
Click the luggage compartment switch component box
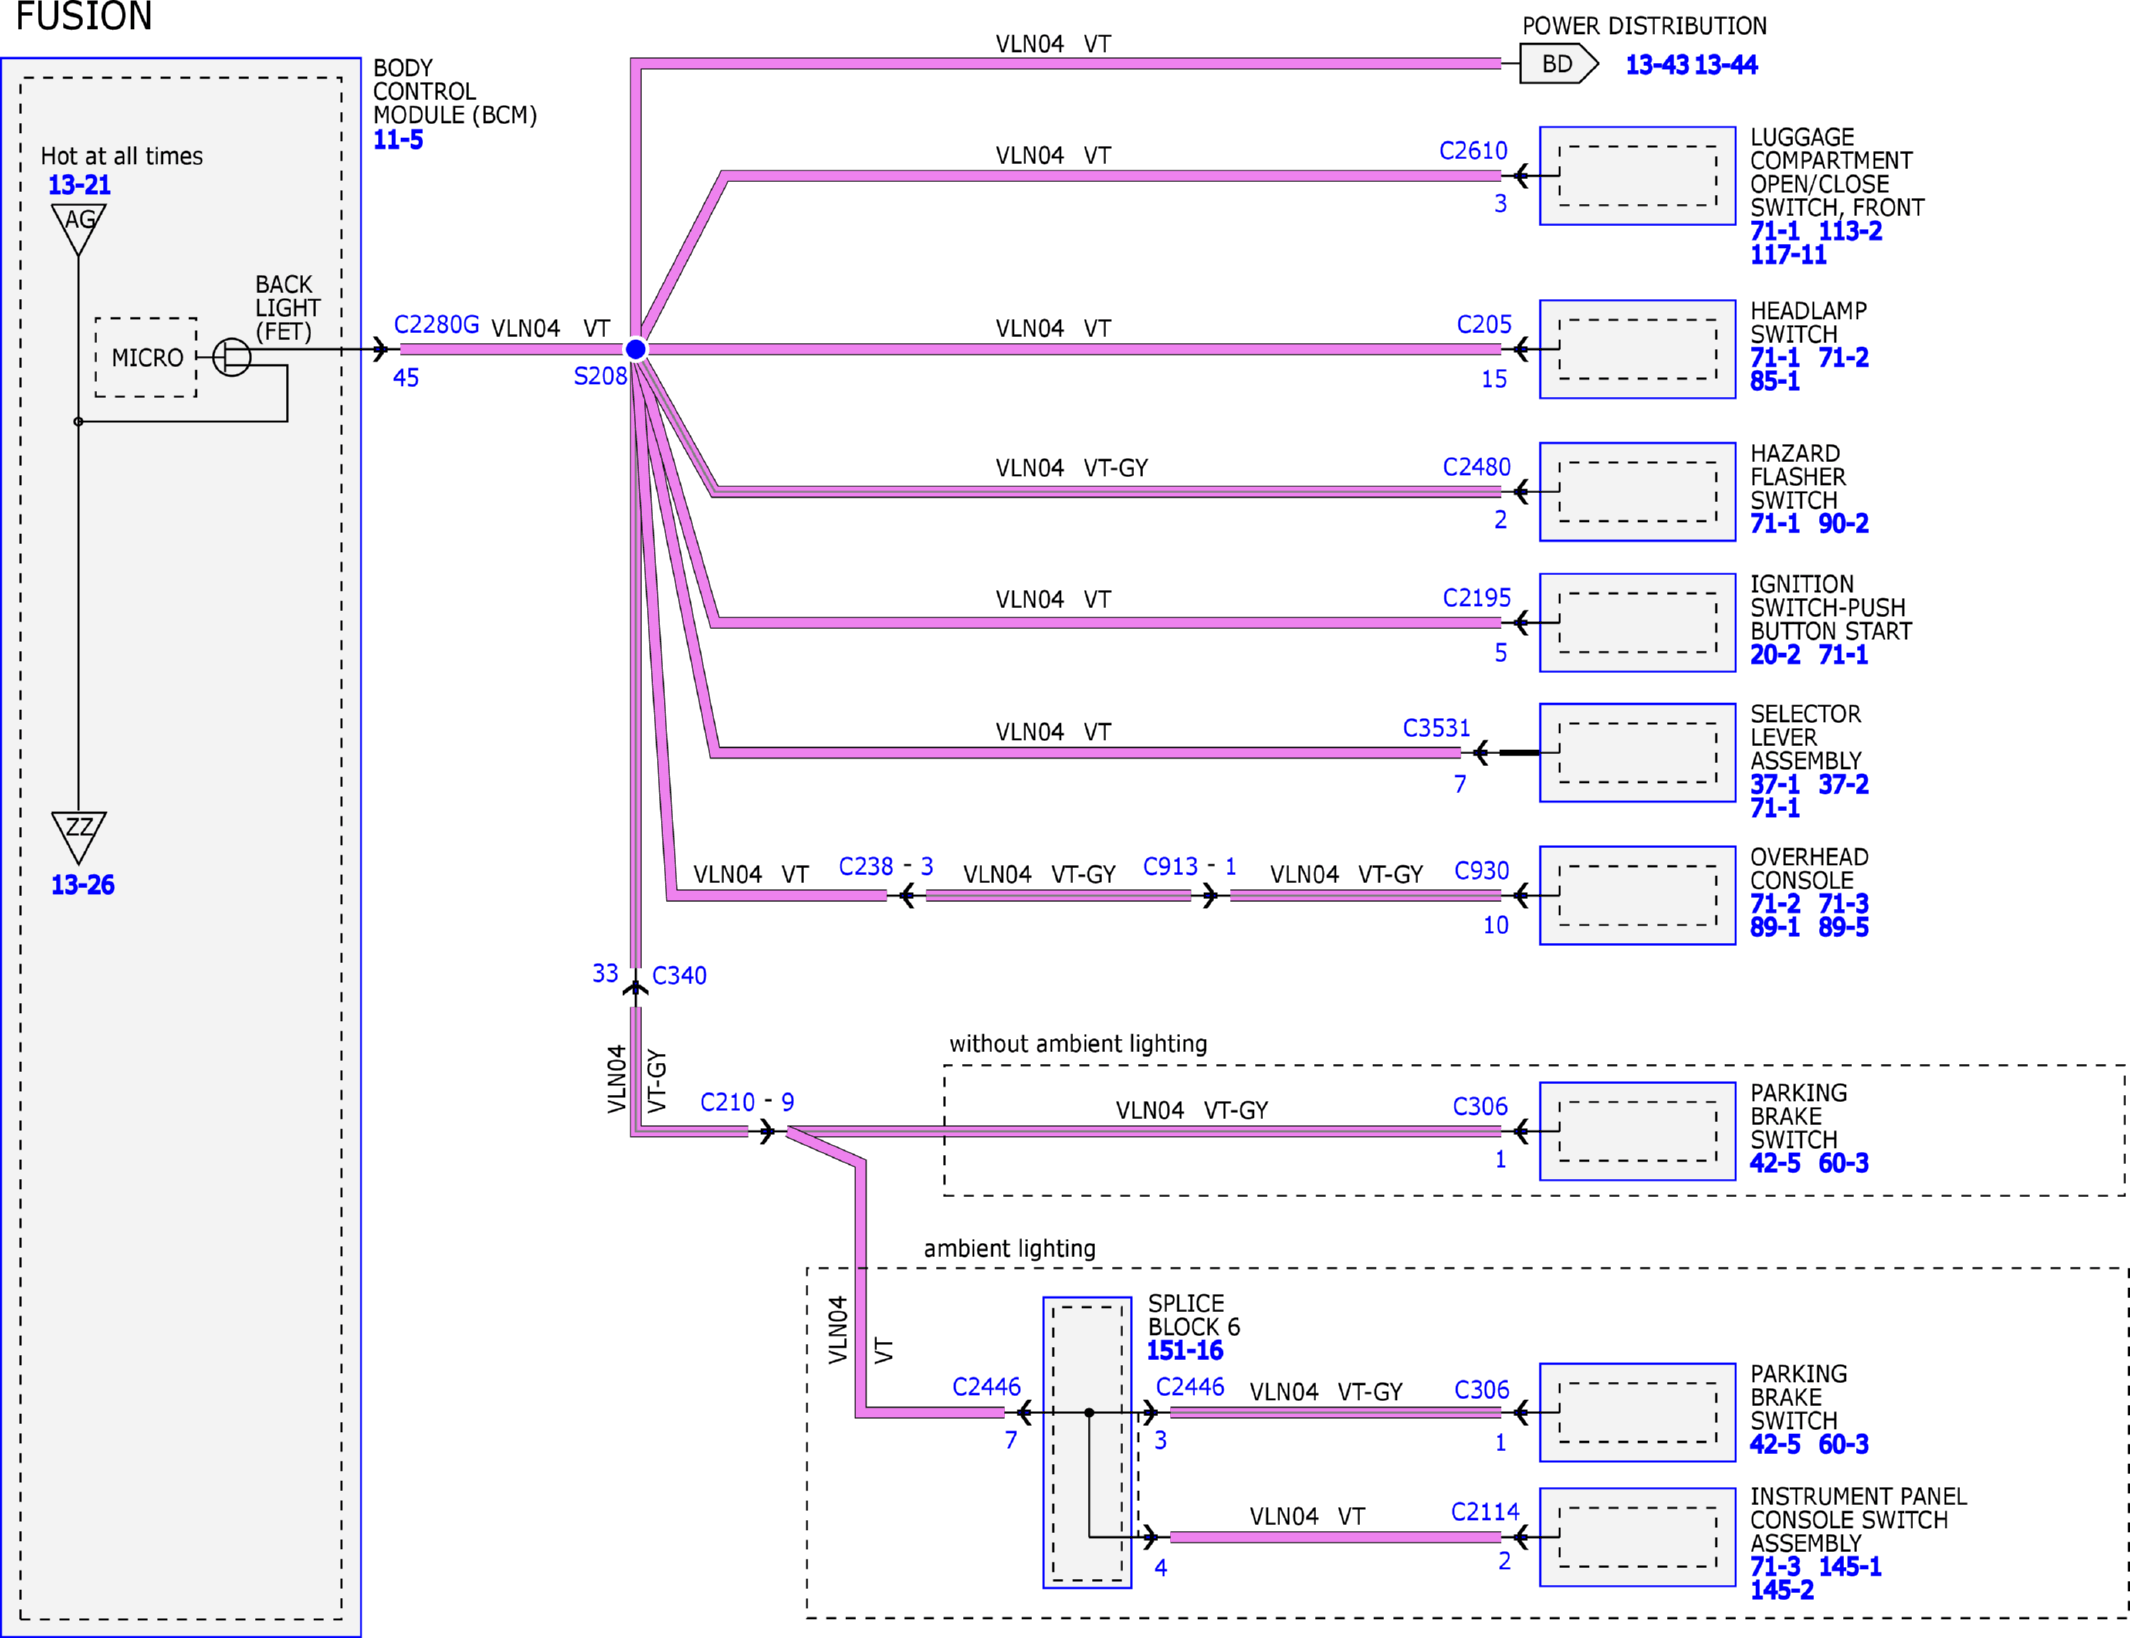(x=1637, y=176)
